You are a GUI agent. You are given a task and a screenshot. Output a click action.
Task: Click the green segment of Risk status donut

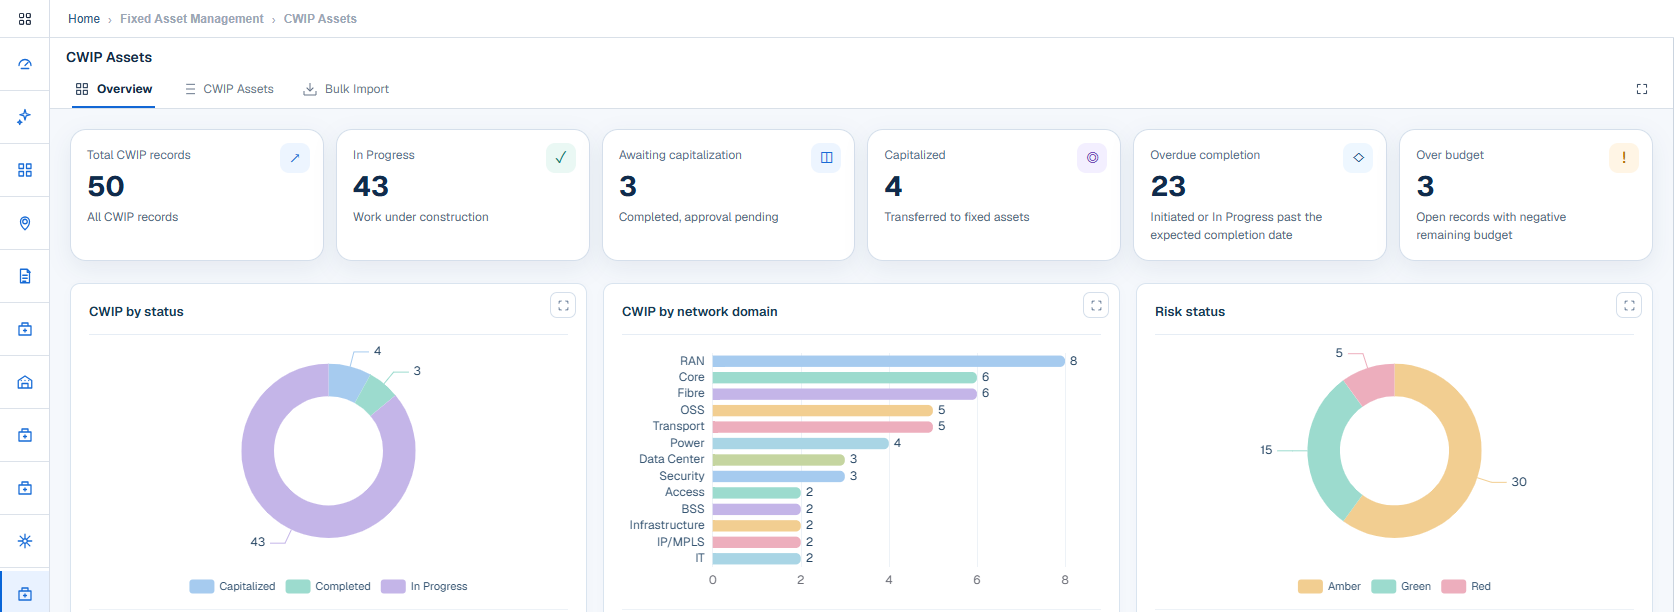[x=1325, y=450]
